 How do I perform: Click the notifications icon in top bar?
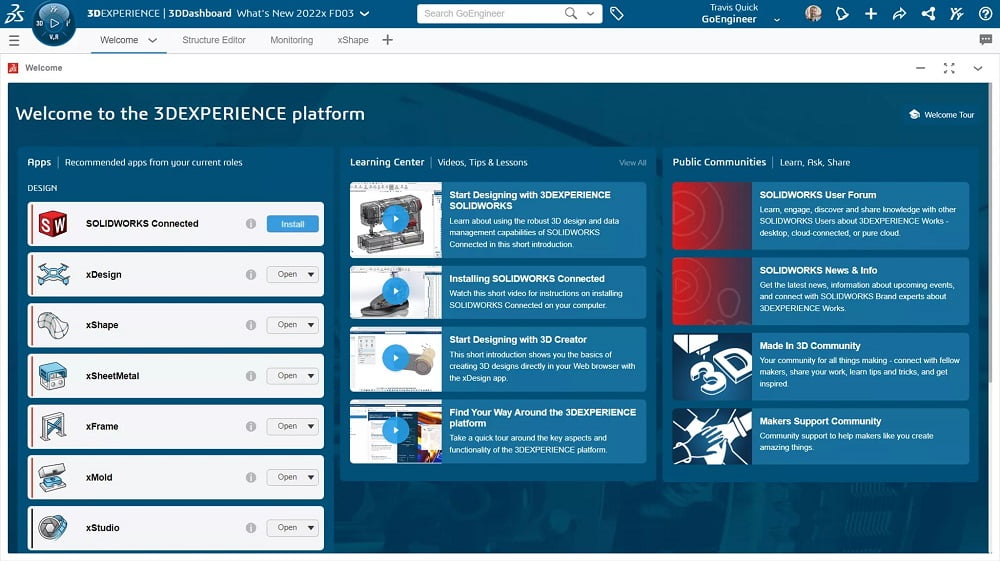pyautogui.click(x=842, y=13)
